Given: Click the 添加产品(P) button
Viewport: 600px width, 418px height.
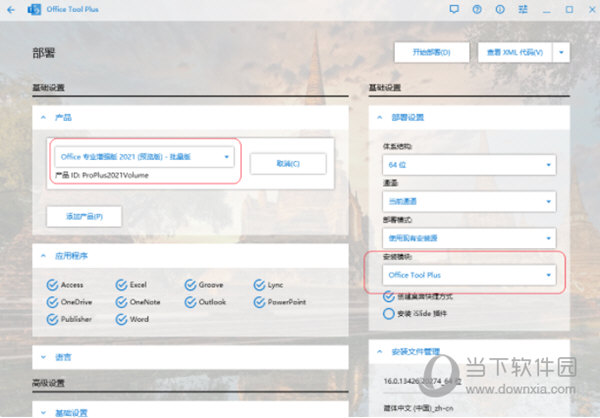Looking at the screenshot, I should click(84, 216).
